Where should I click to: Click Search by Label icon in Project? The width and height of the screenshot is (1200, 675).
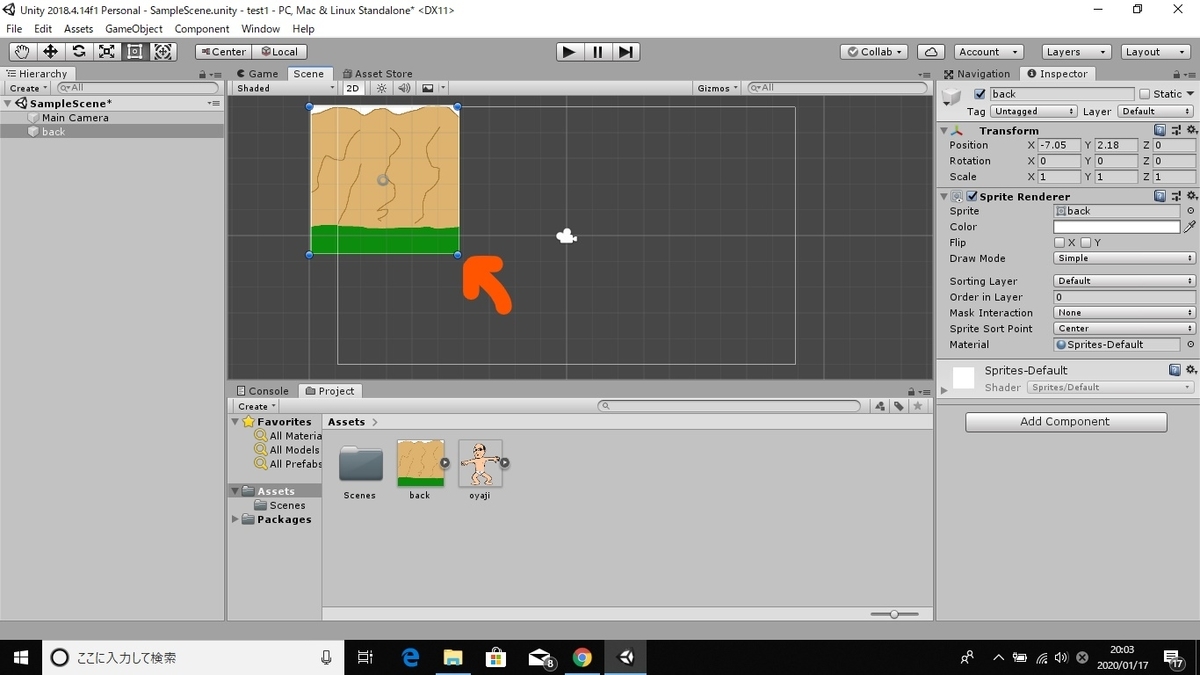pos(899,406)
